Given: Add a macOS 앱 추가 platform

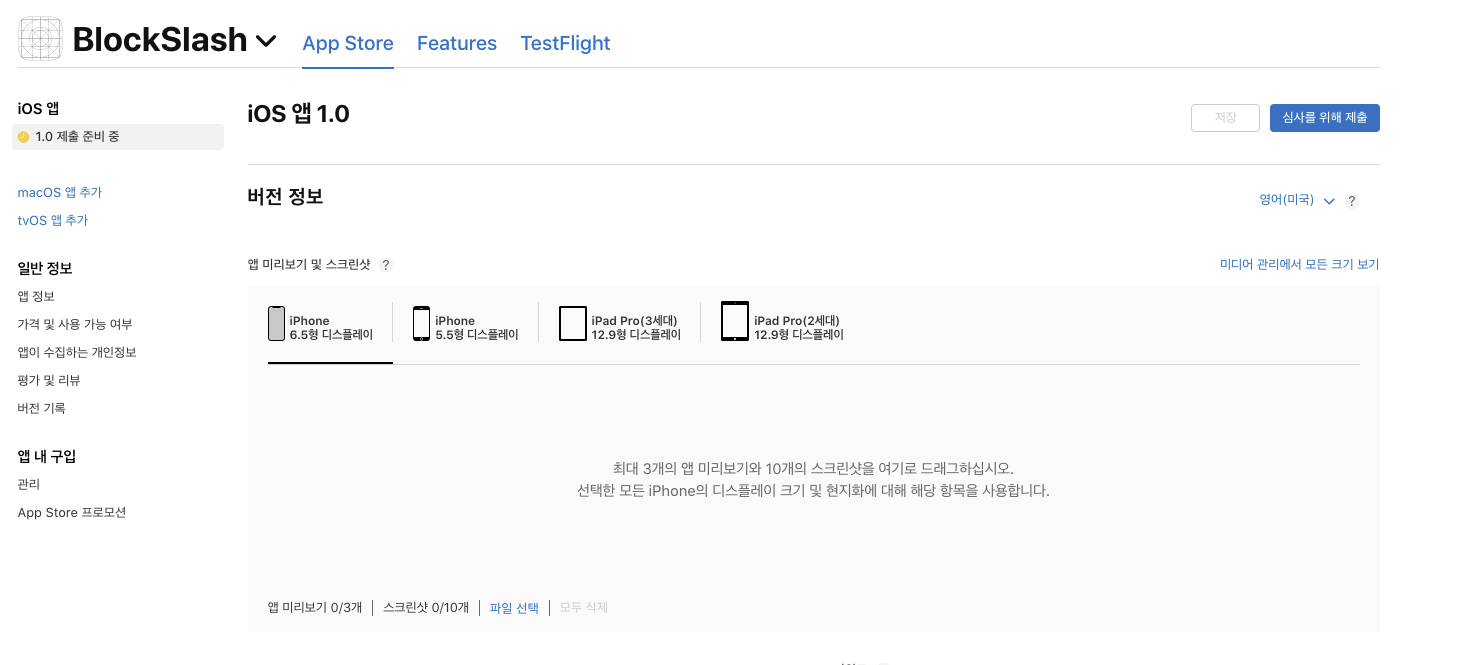Looking at the screenshot, I should point(60,192).
